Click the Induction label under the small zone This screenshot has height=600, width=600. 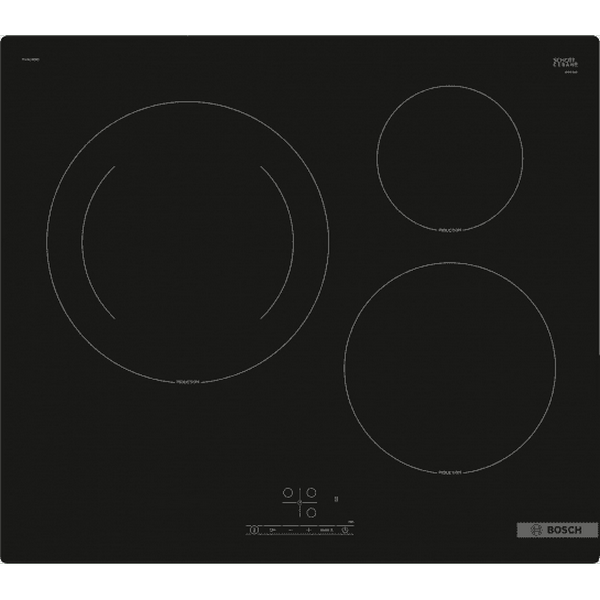[x=450, y=230]
